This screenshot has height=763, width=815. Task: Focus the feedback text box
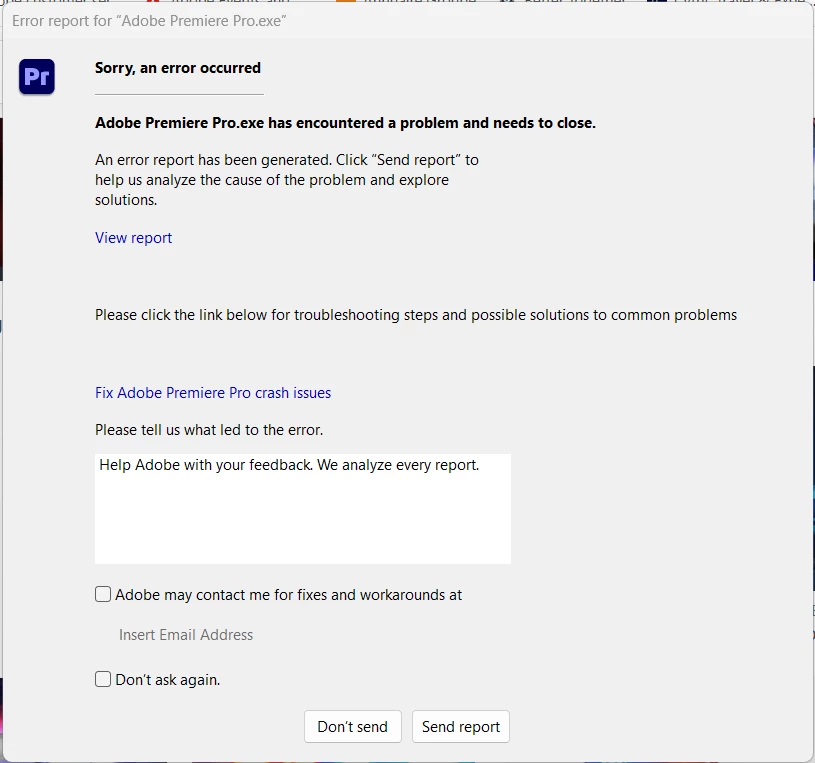click(303, 508)
